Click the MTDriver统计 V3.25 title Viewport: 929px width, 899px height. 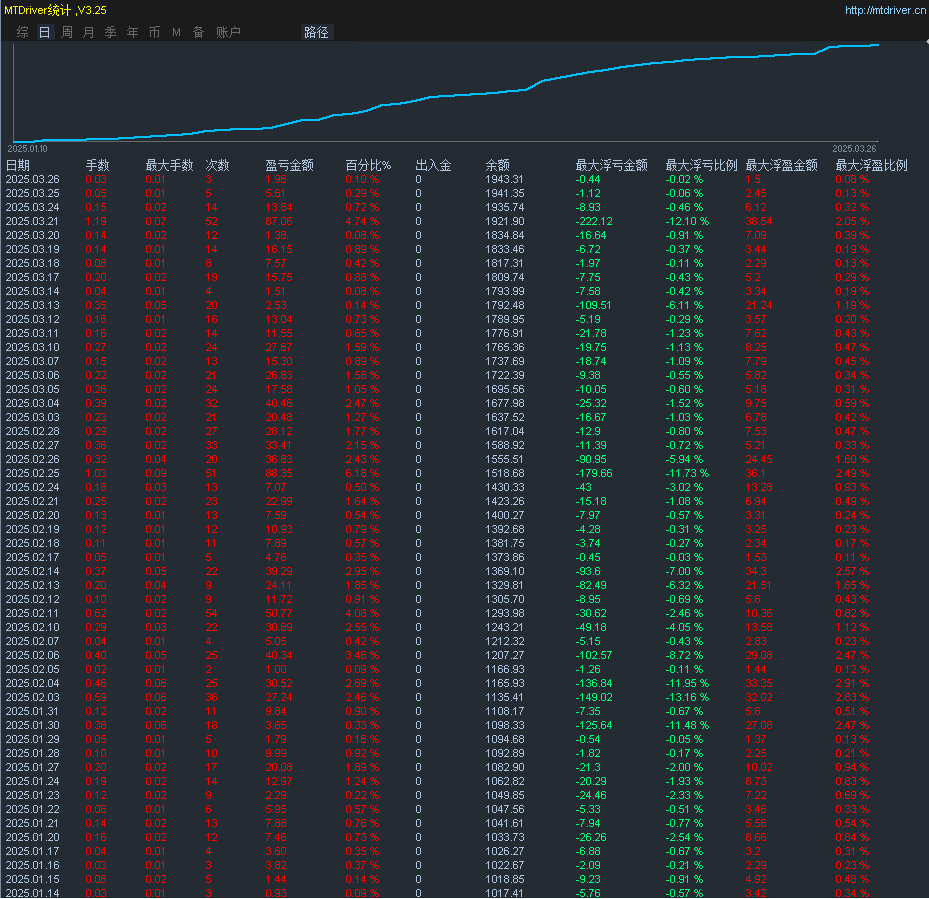(55, 10)
